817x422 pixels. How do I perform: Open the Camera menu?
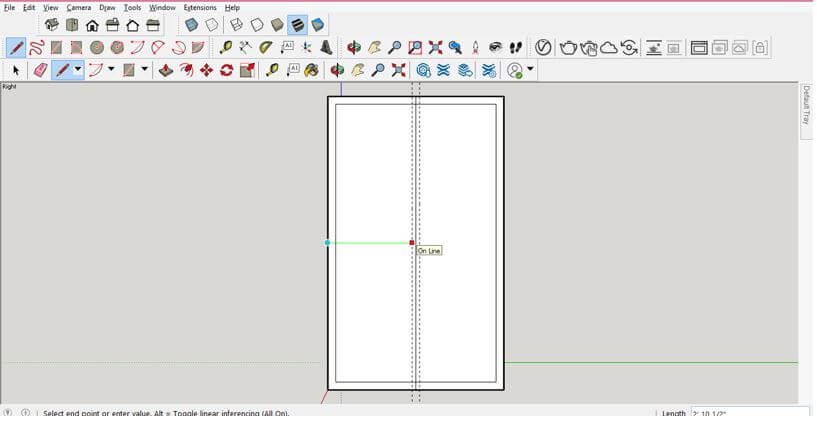[x=79, y=8]
